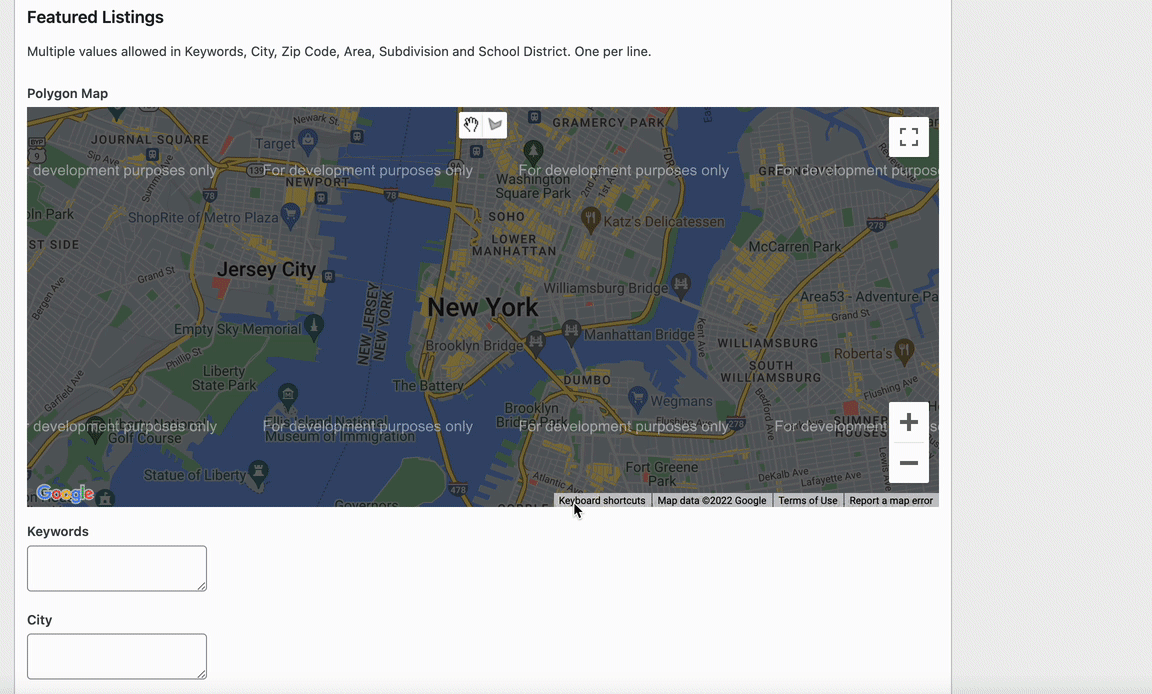Click the SOHO neighborhood label

click(507, 217)
